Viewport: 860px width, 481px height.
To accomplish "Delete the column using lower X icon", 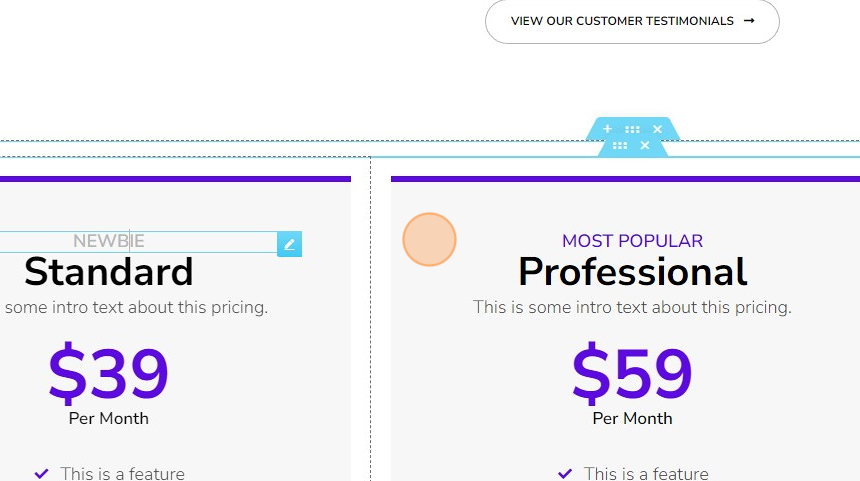I will [645, 145].
